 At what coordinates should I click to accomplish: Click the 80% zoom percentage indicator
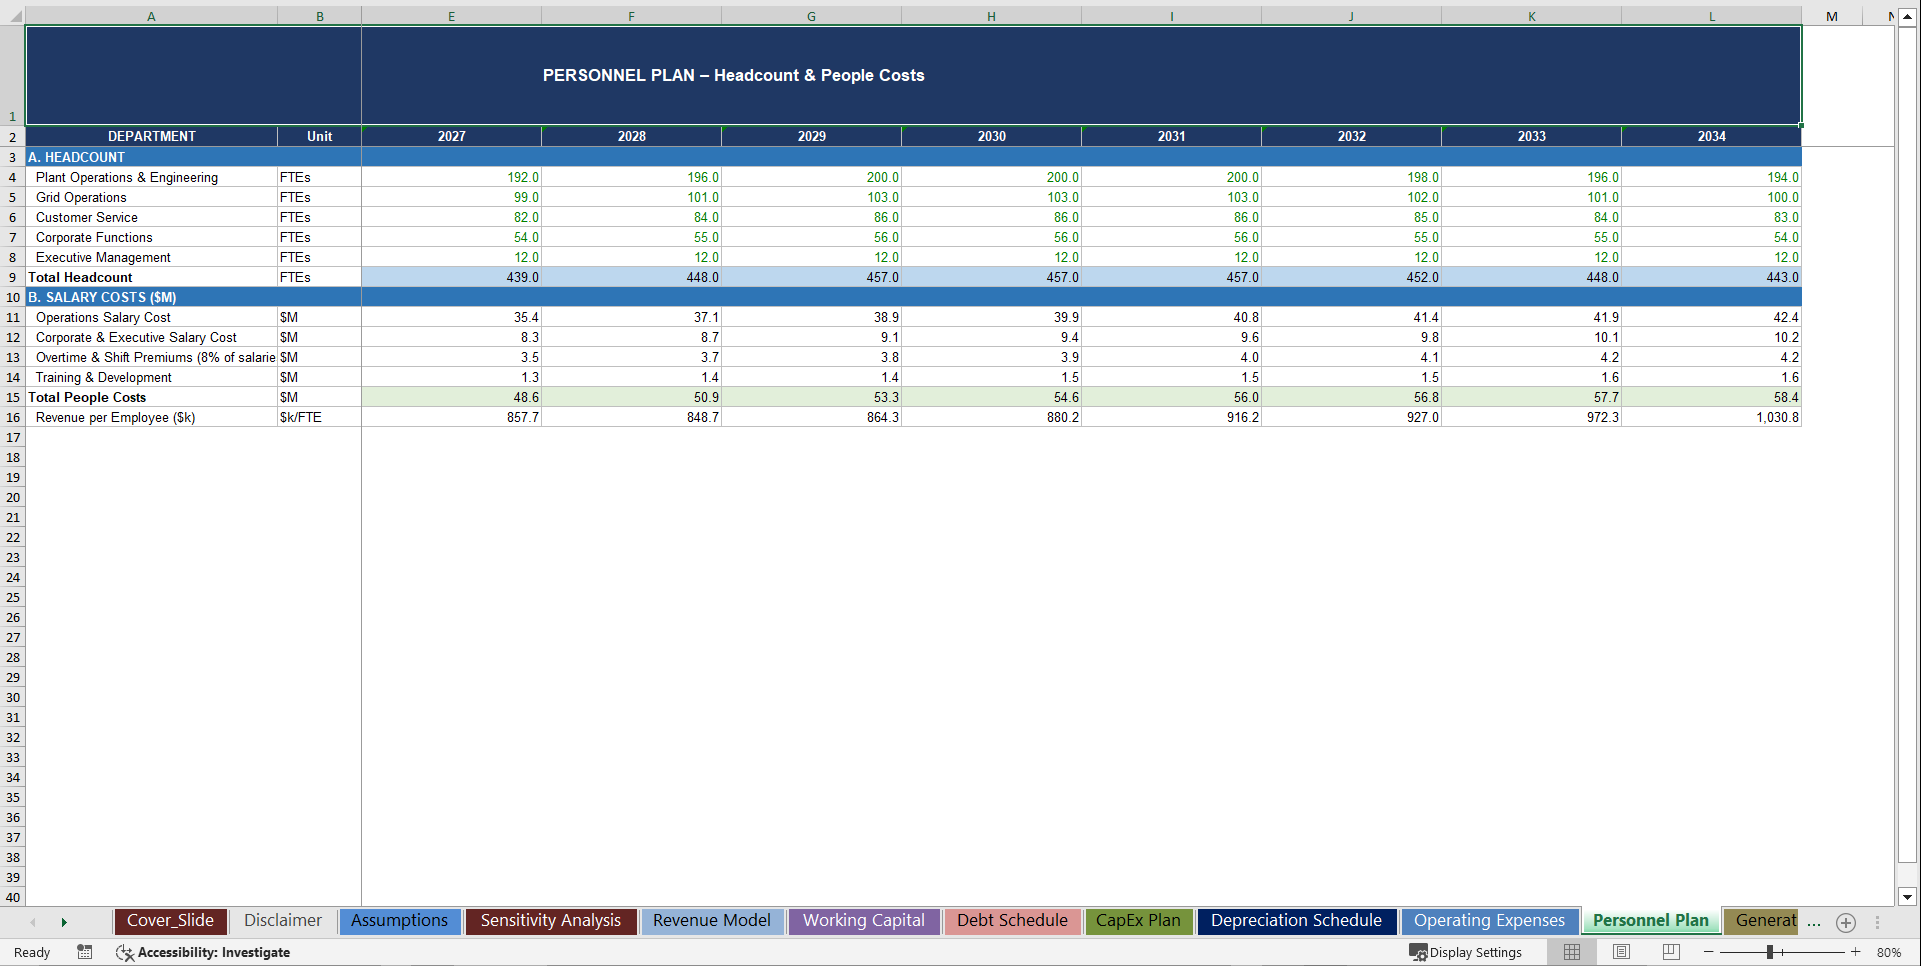pyautogui.click(x=1890, y=952)
